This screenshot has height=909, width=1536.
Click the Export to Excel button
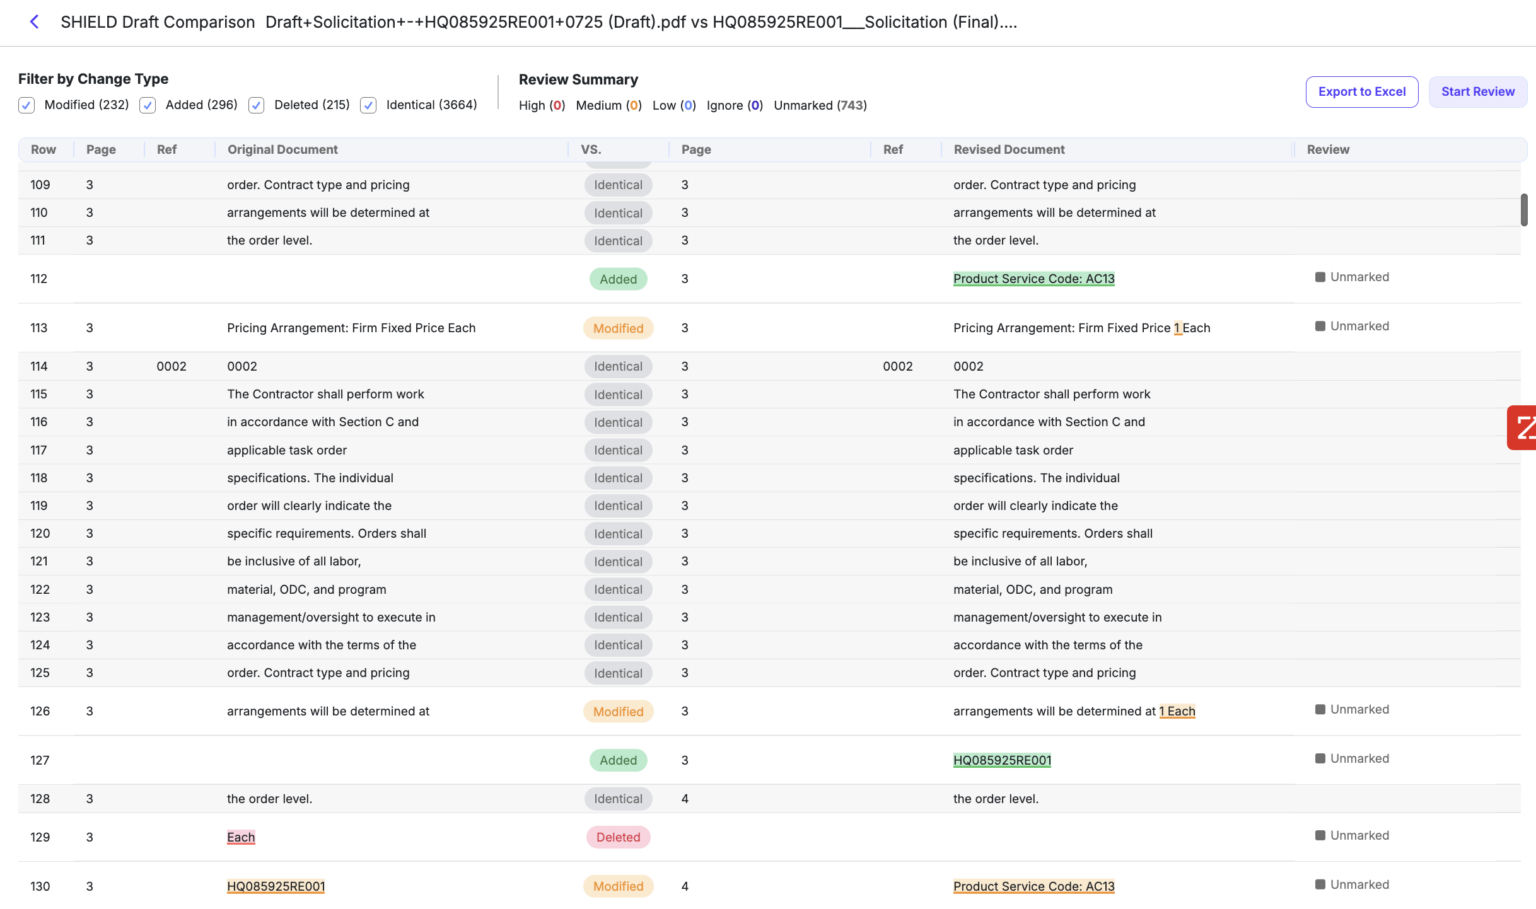(x=1361, y=92)
